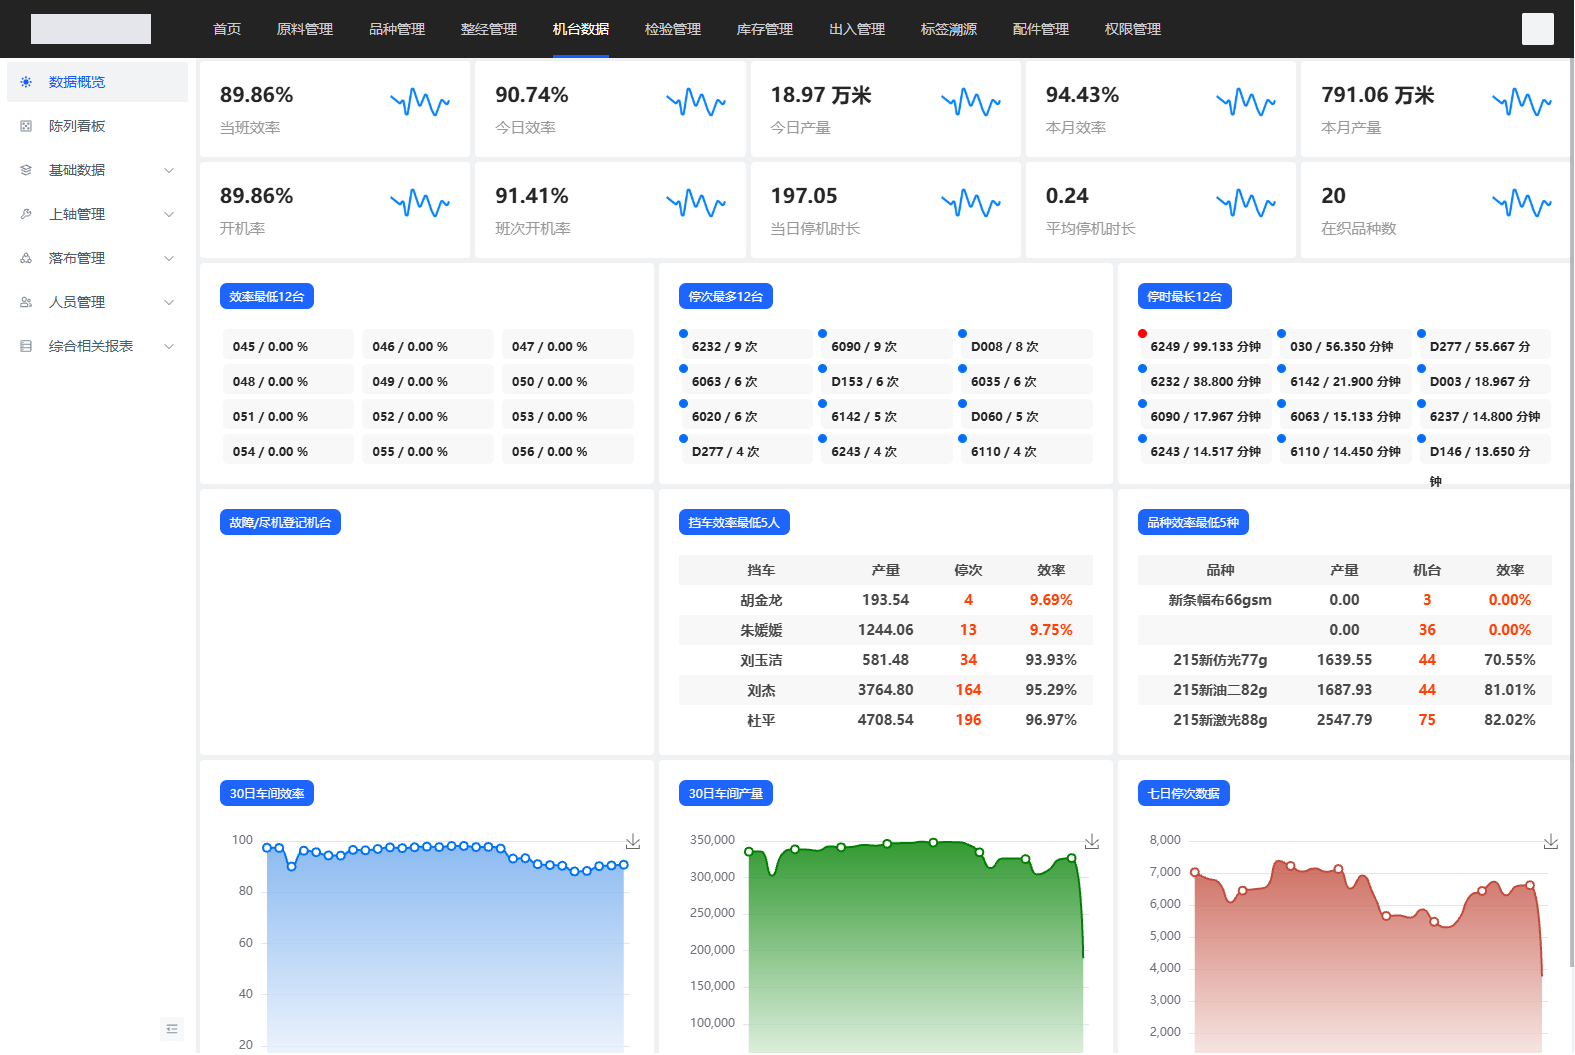Select machine 6249 with red status dot
This screenshot has width=1575, height=1055.
tap(1204, 346)
